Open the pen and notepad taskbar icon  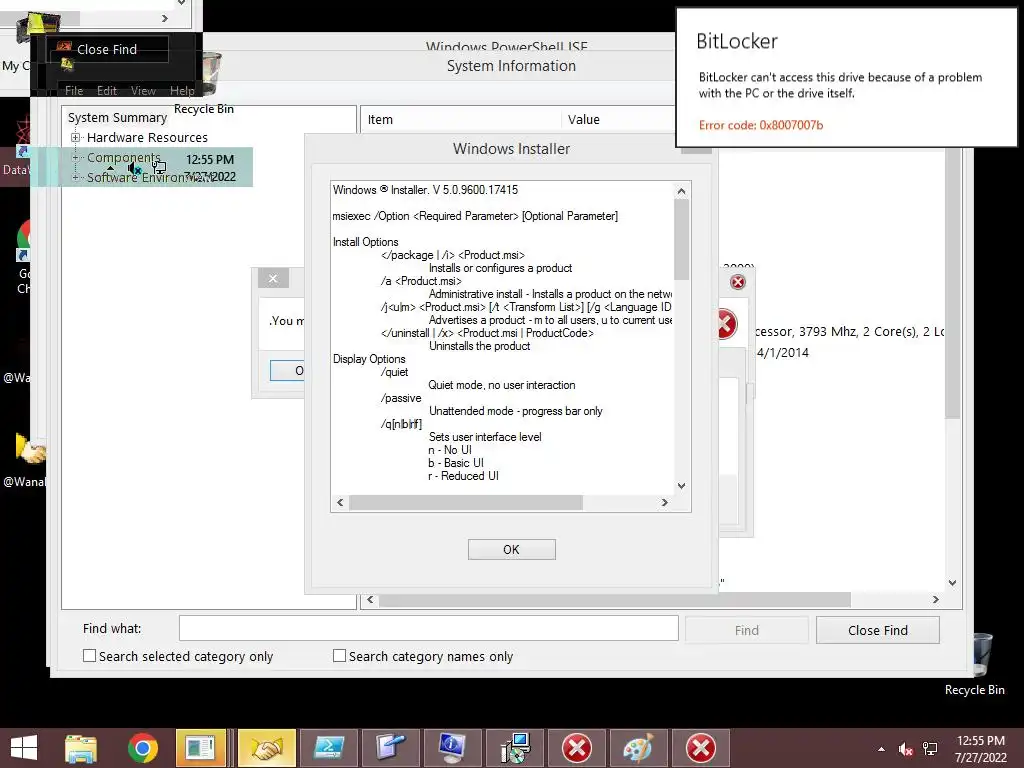point(390,748)
